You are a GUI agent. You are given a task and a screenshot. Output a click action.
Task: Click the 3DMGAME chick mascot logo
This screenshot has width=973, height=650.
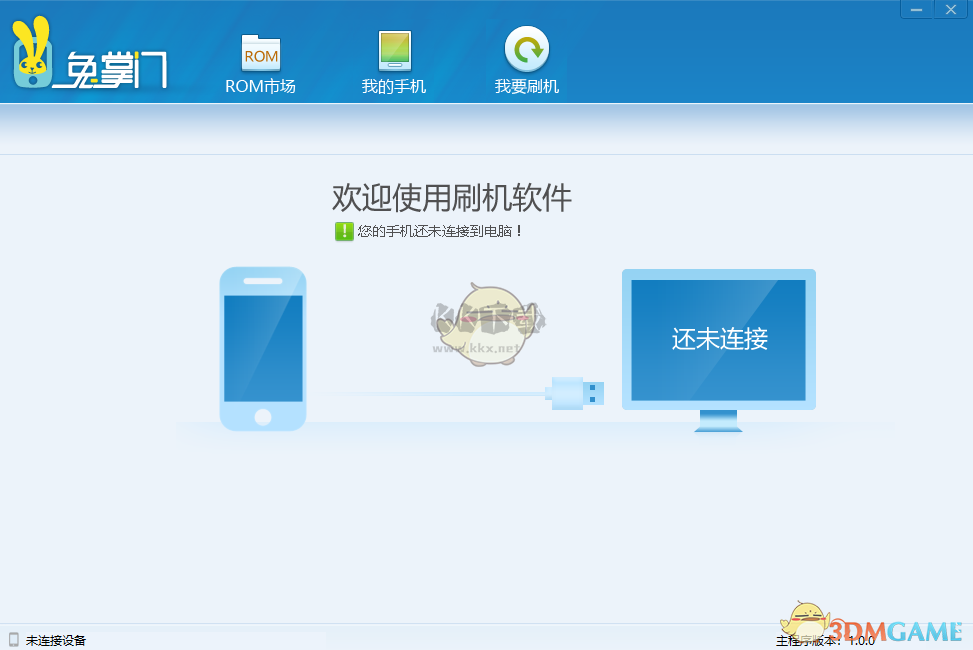coord(806,620)
